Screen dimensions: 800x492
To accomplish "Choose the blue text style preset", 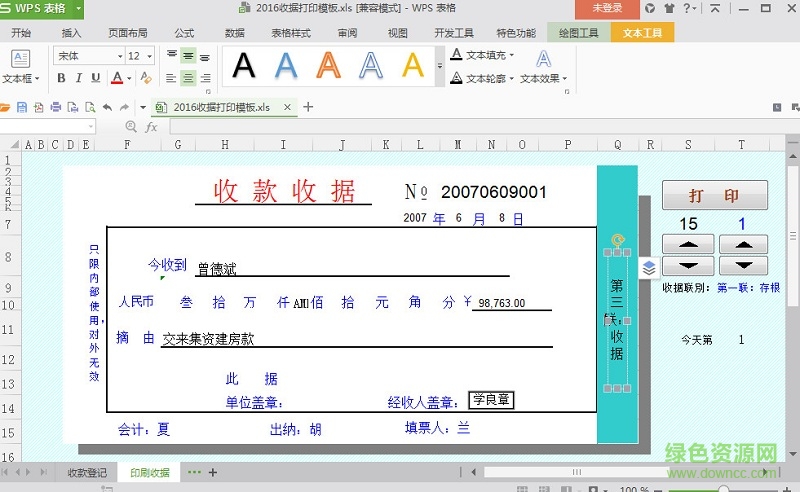I will coord(286,65).
